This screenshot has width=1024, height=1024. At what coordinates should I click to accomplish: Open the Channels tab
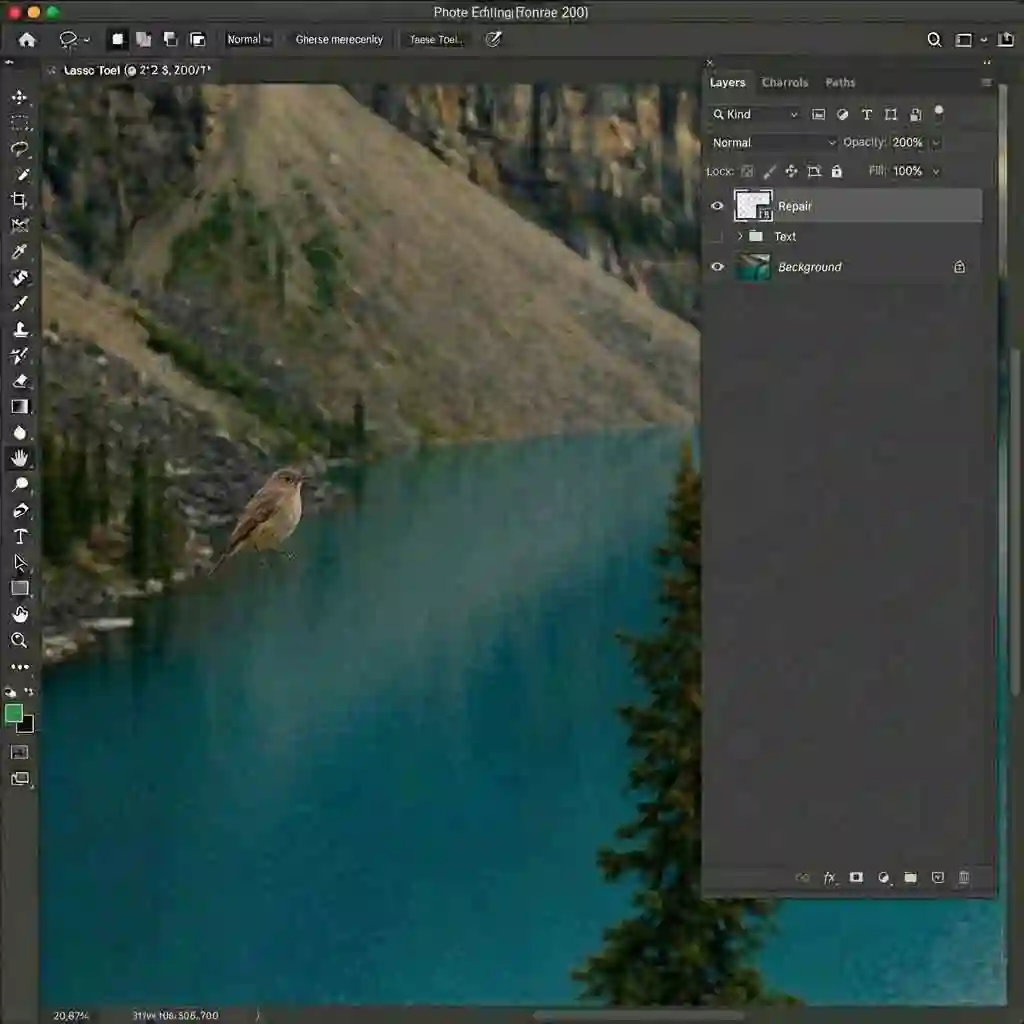click(785, 82)
